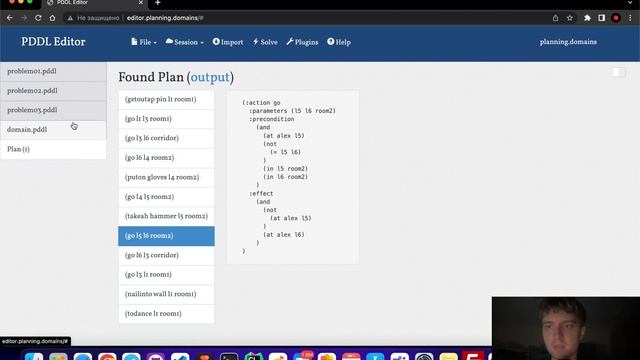Select step (getoutap pin l1 room1)

point(166,100)
